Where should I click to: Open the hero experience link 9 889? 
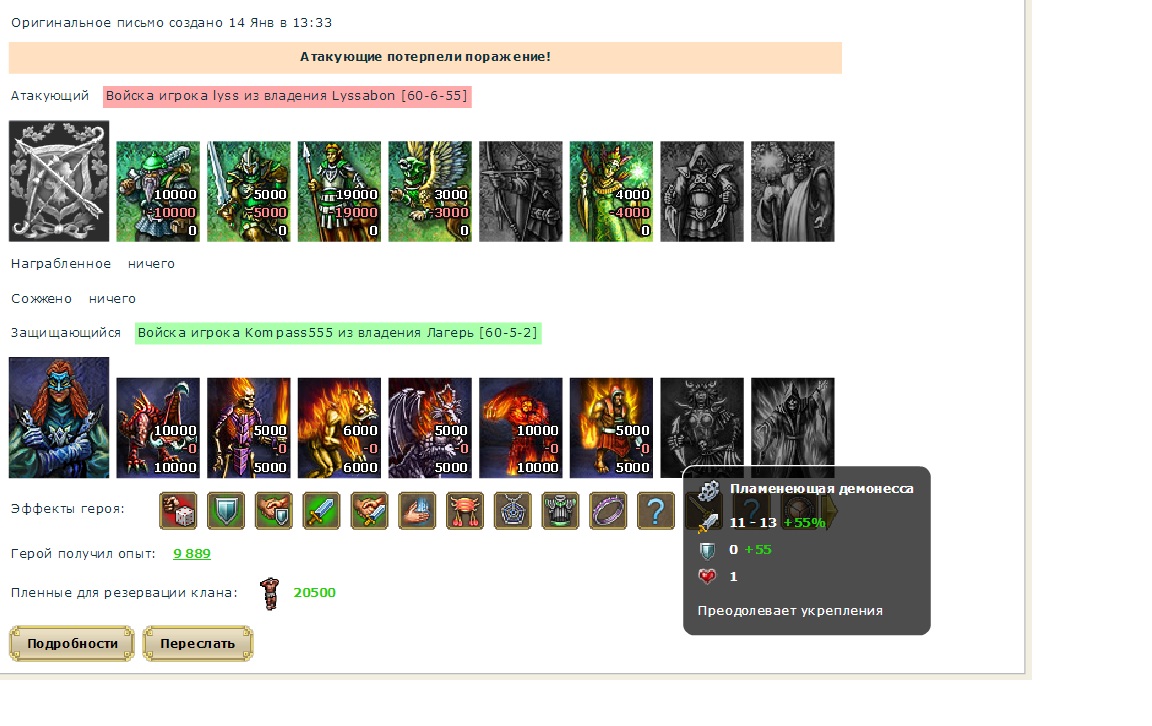point(192,554)
